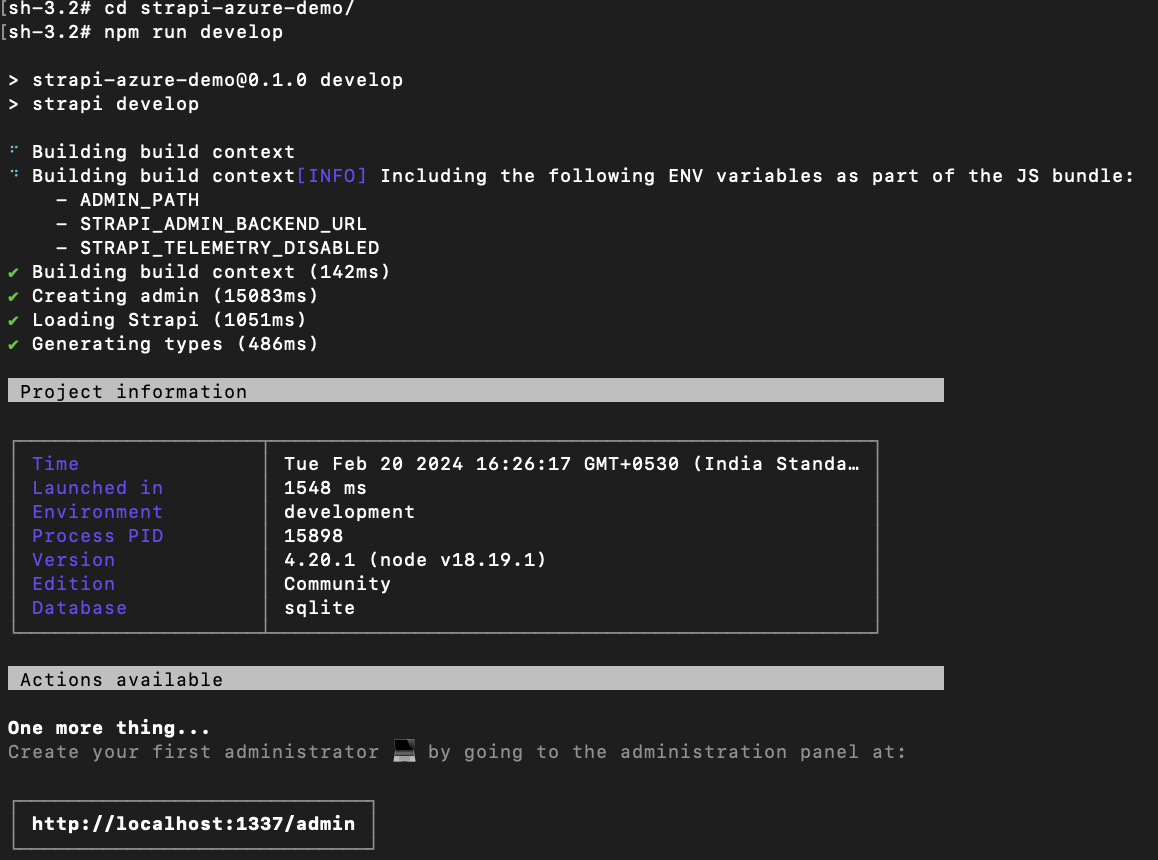Open the http://localhost:1337/admin link
The height and width of the screenshot is (860, 1158).
[192, 824]
